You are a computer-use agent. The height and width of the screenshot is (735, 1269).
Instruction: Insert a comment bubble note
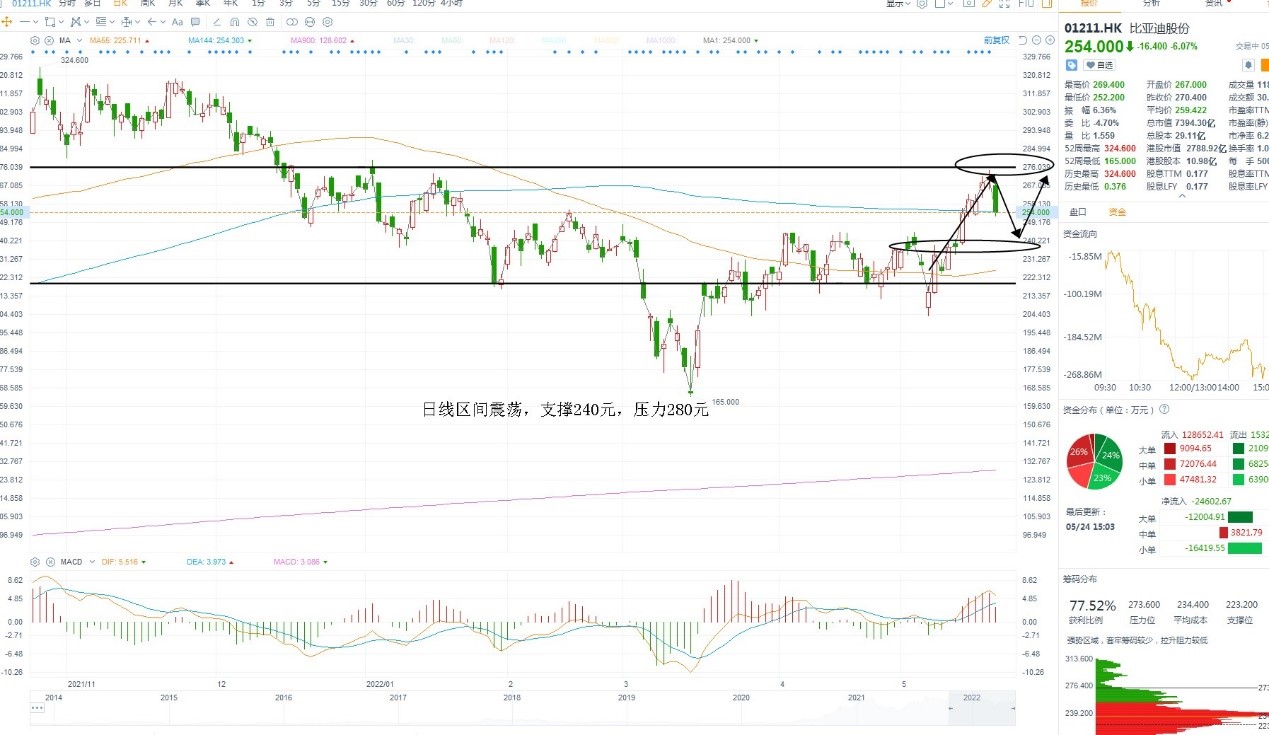click(x=195, y=22)
